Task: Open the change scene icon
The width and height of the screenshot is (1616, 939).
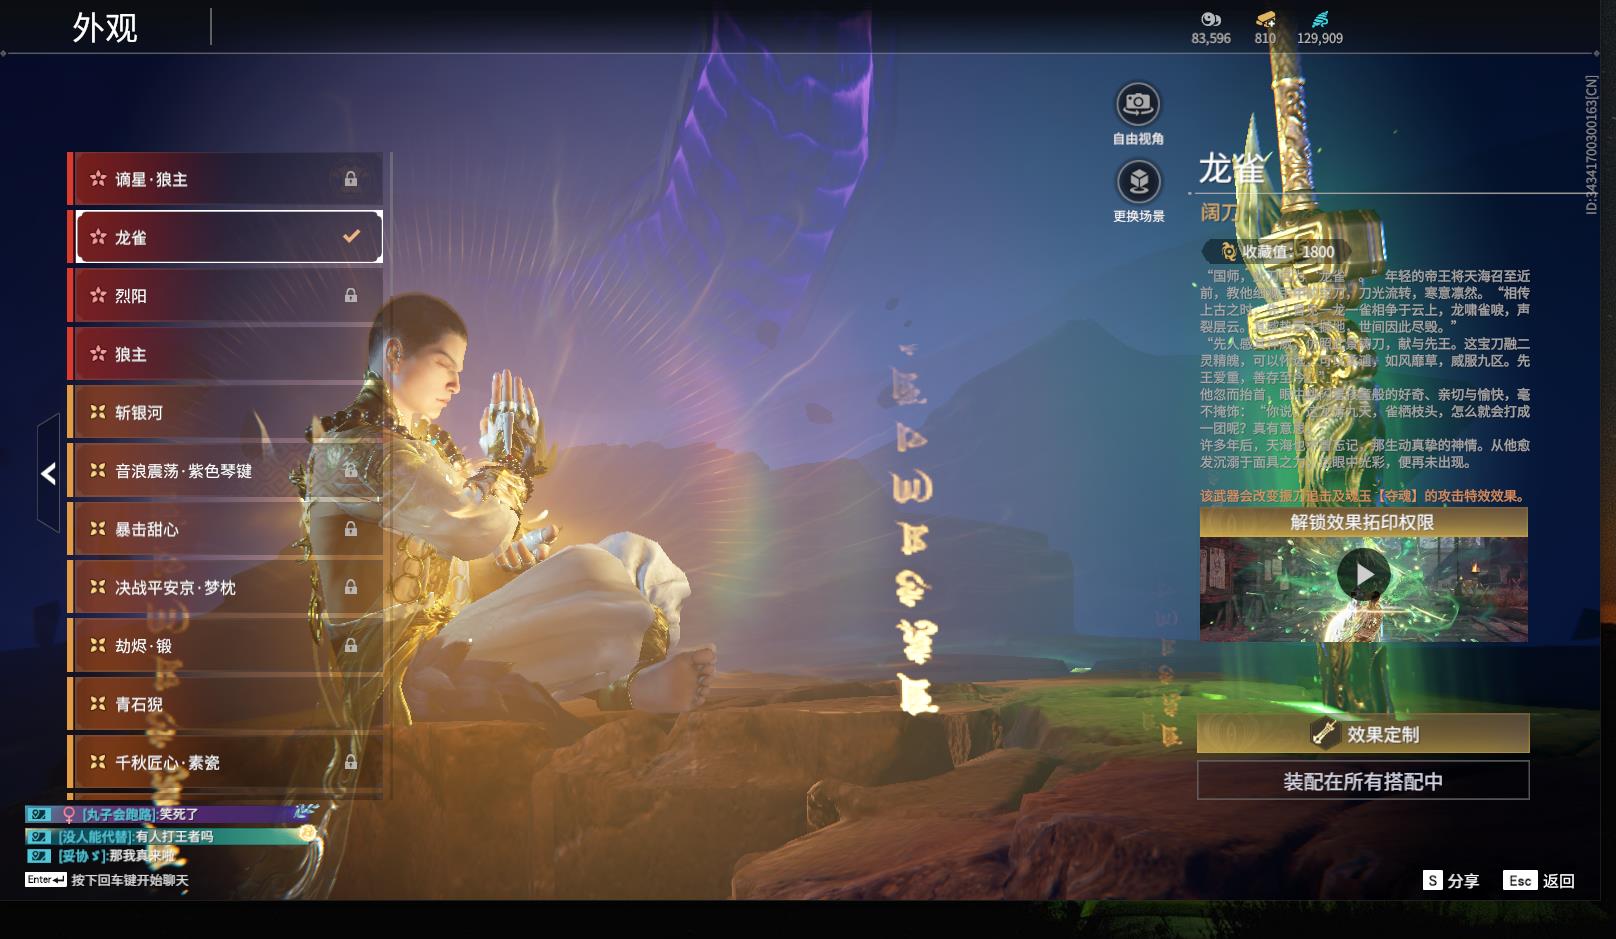Action: tap(1137, 182)
